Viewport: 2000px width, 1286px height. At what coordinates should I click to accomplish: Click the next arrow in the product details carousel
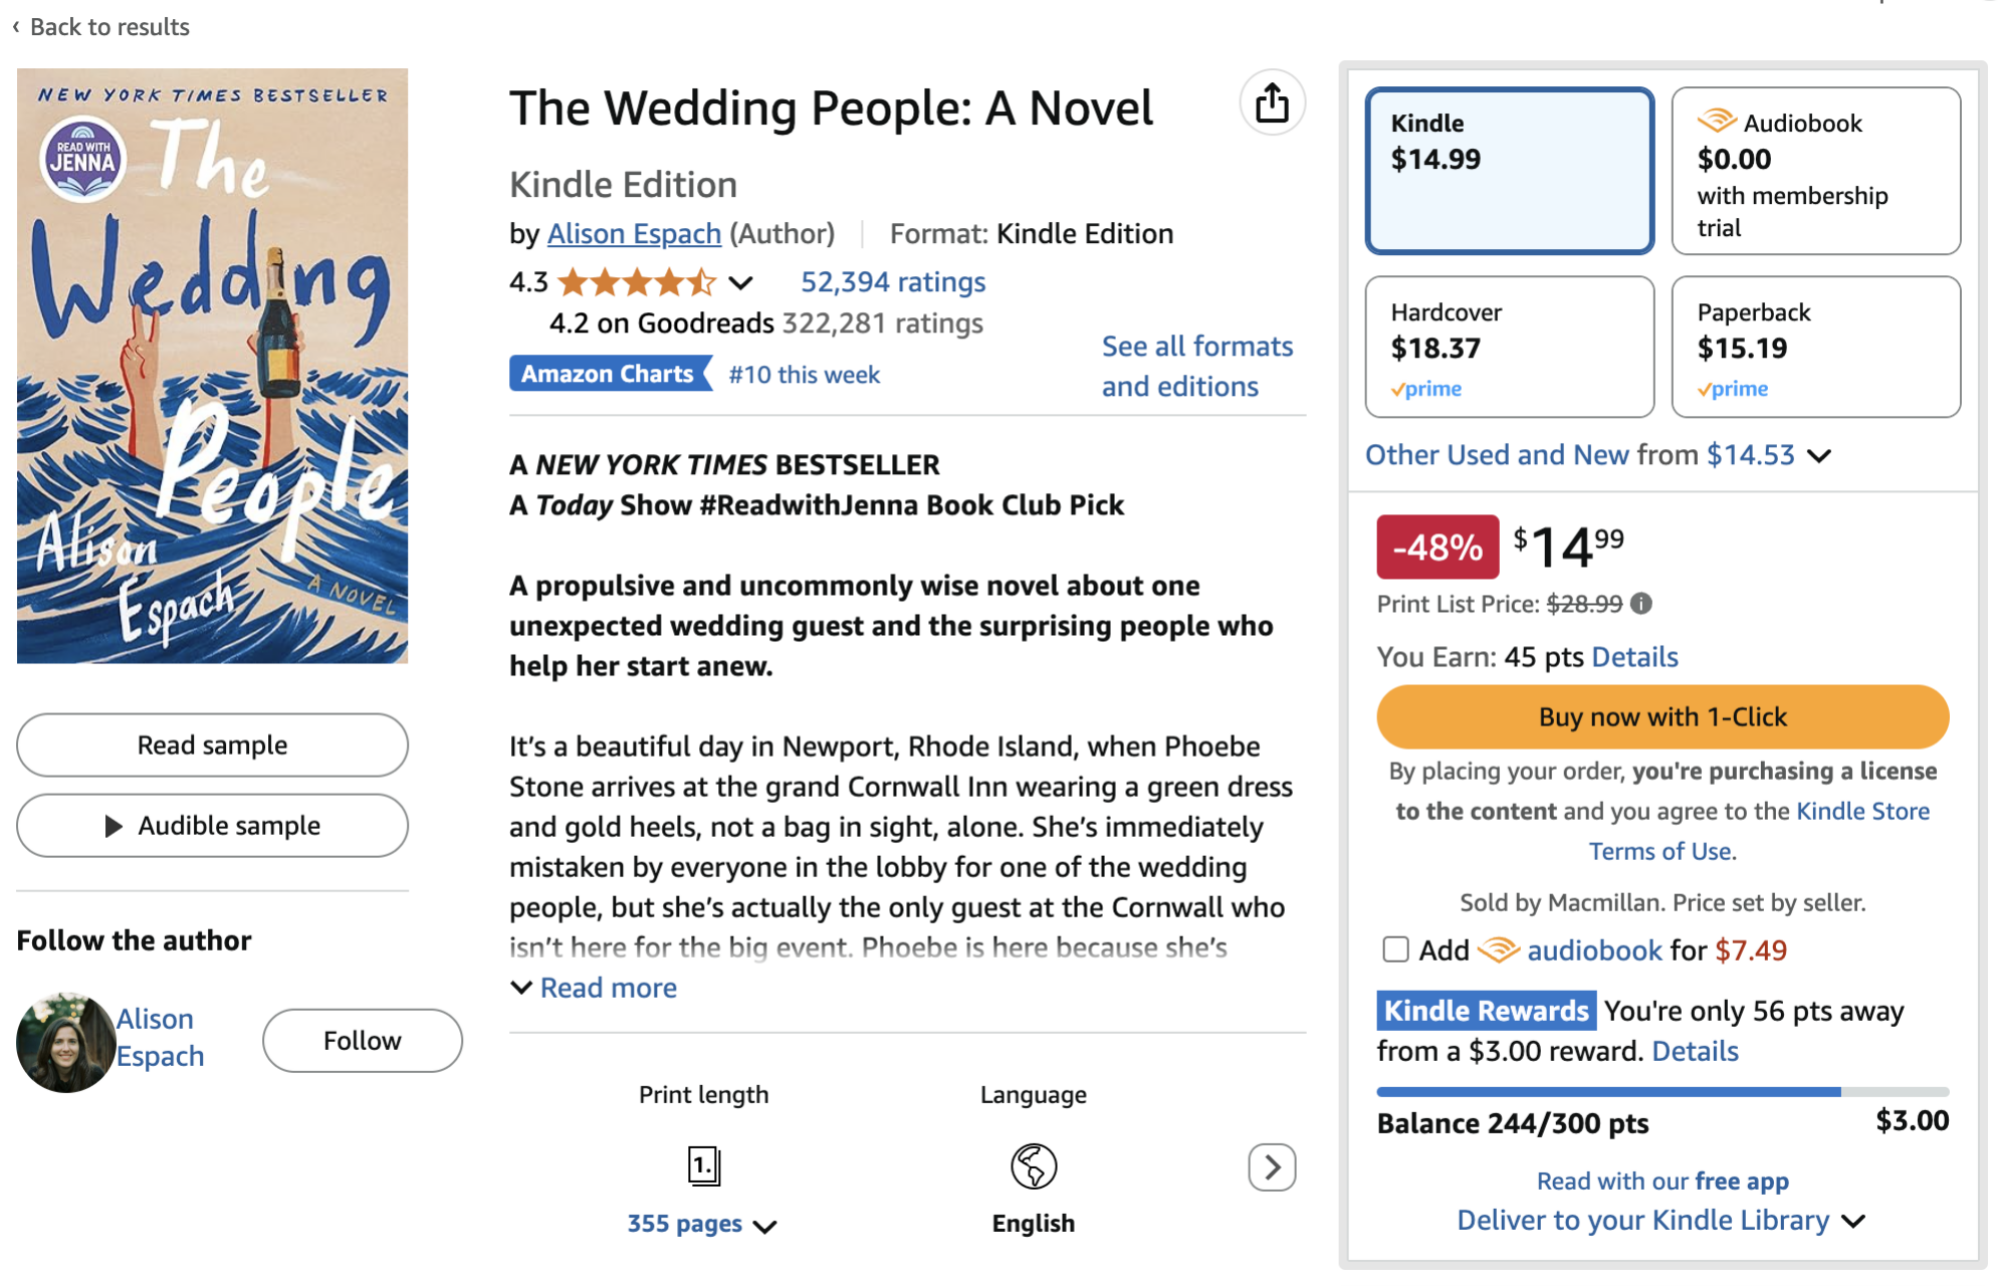pyautogui.click(x=1272, y=1167)
